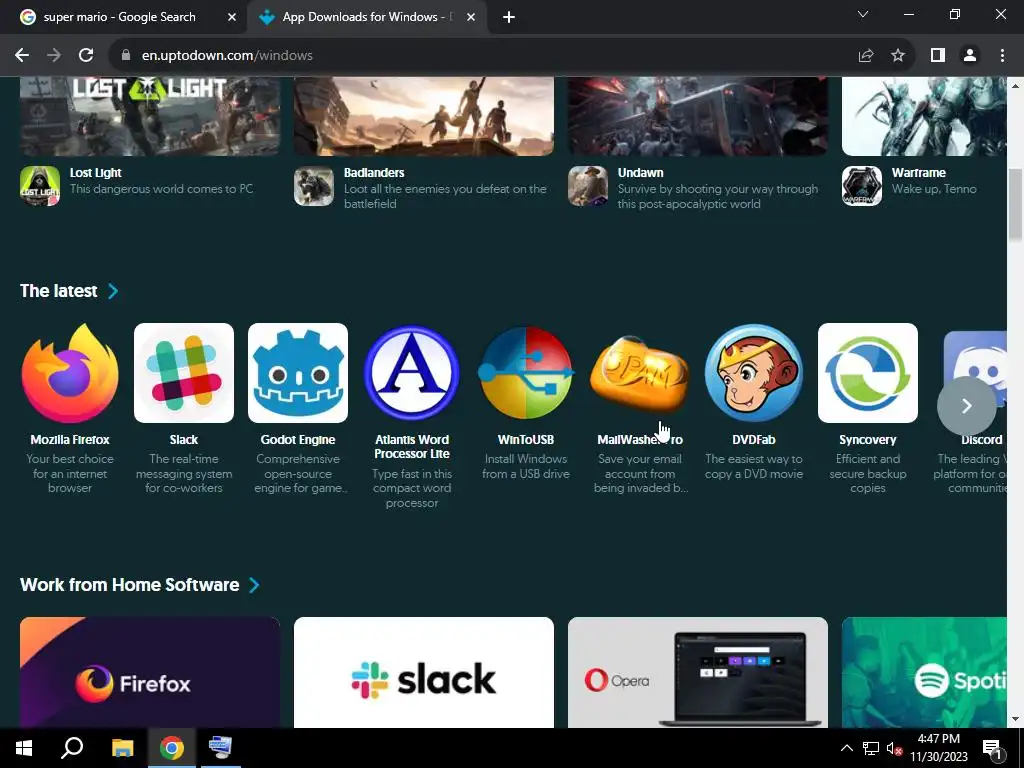Open Chrome's three-dot menu

pos(1002,56)
